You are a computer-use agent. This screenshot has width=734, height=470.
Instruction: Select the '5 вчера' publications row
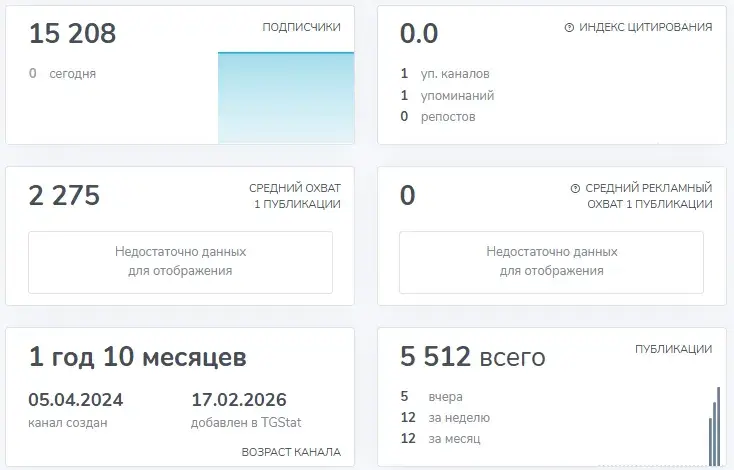[432, 397]
